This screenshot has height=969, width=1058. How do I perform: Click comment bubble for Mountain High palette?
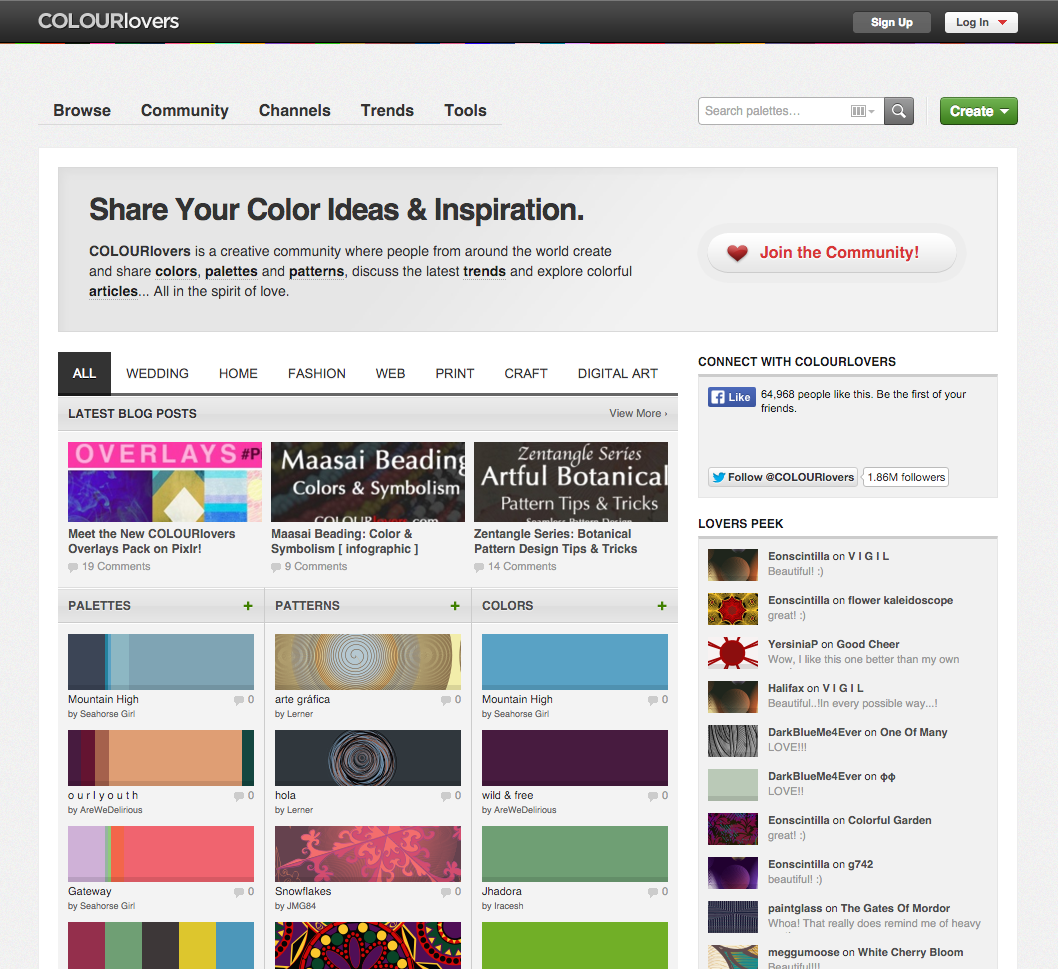pyautogui.click(x=239, y=700)
